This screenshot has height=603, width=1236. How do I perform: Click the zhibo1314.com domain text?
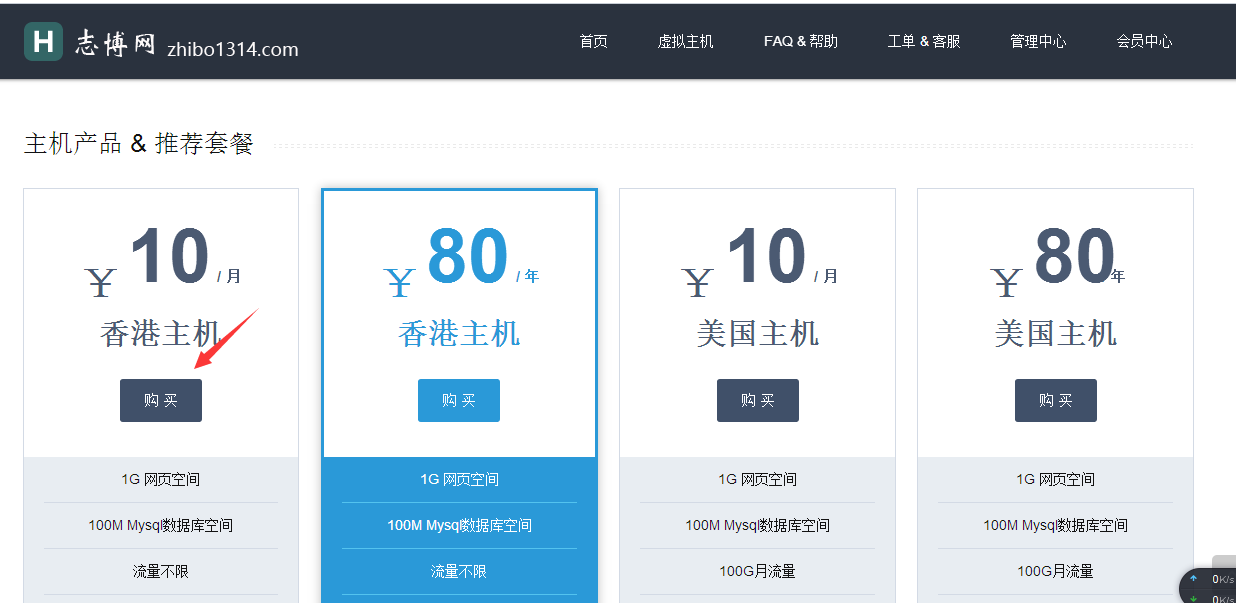[233, 49]
